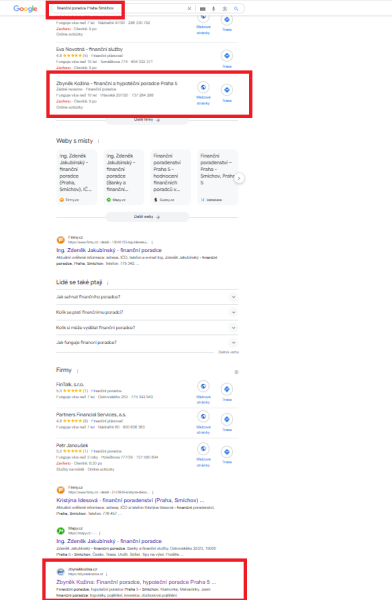Click Webové stránky label under Zbyněk Kožina listing
This screenshot has height=600, width=392.
(203, 100)
